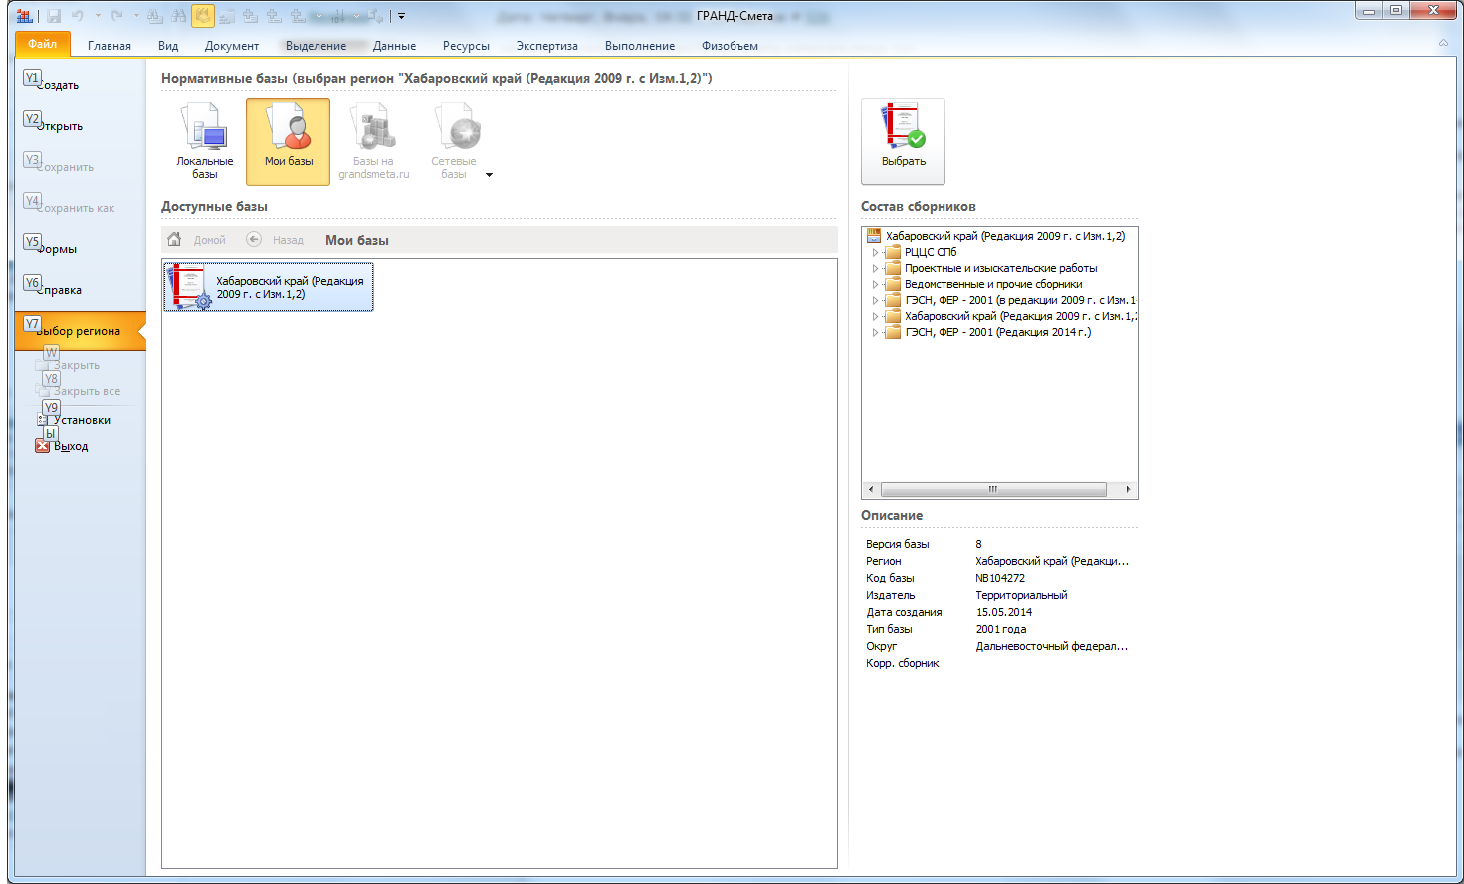Switch to the Ресурсы ribbon tab

point(466,46)
